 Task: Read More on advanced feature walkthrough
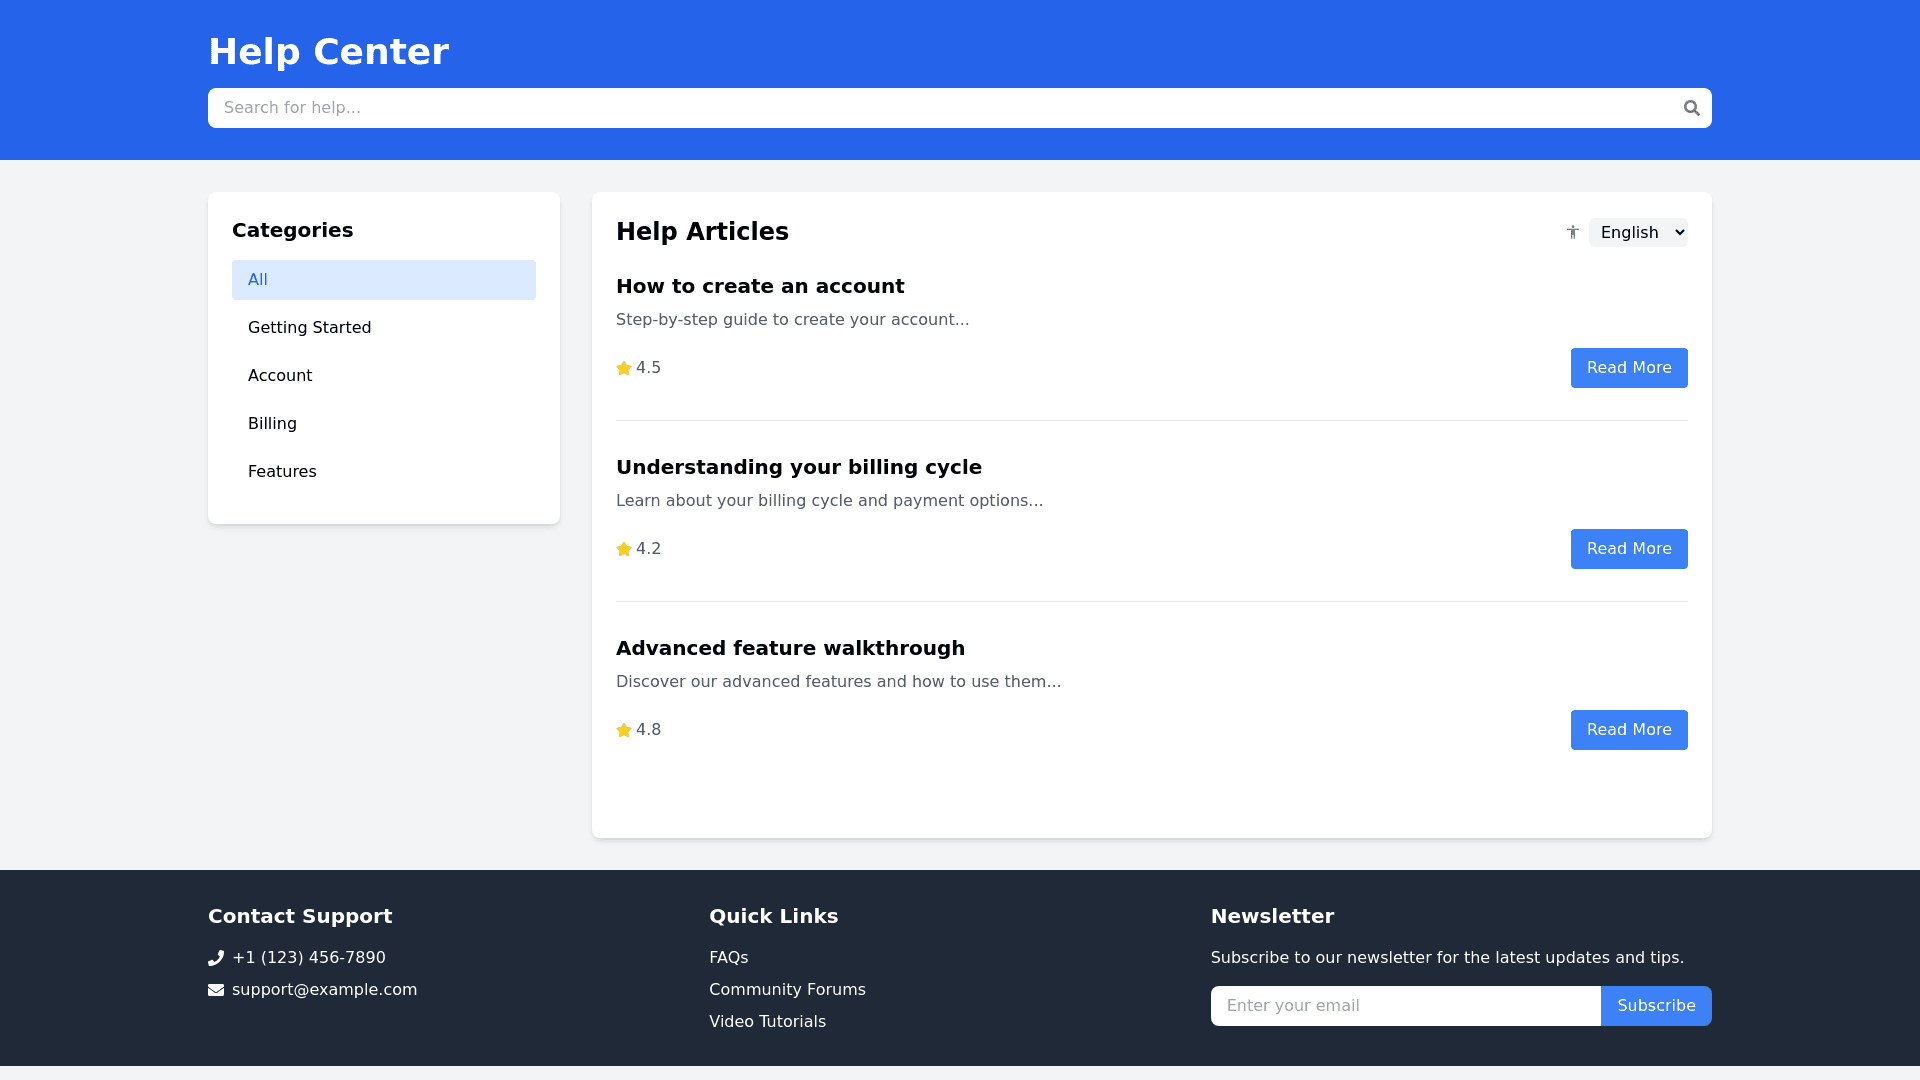coord(1628,730)
